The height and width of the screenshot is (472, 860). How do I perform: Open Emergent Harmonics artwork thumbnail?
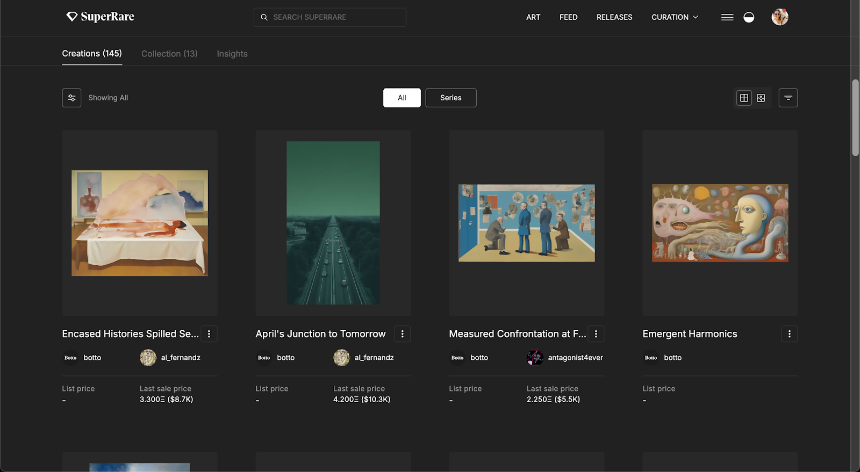coord(720,223)
